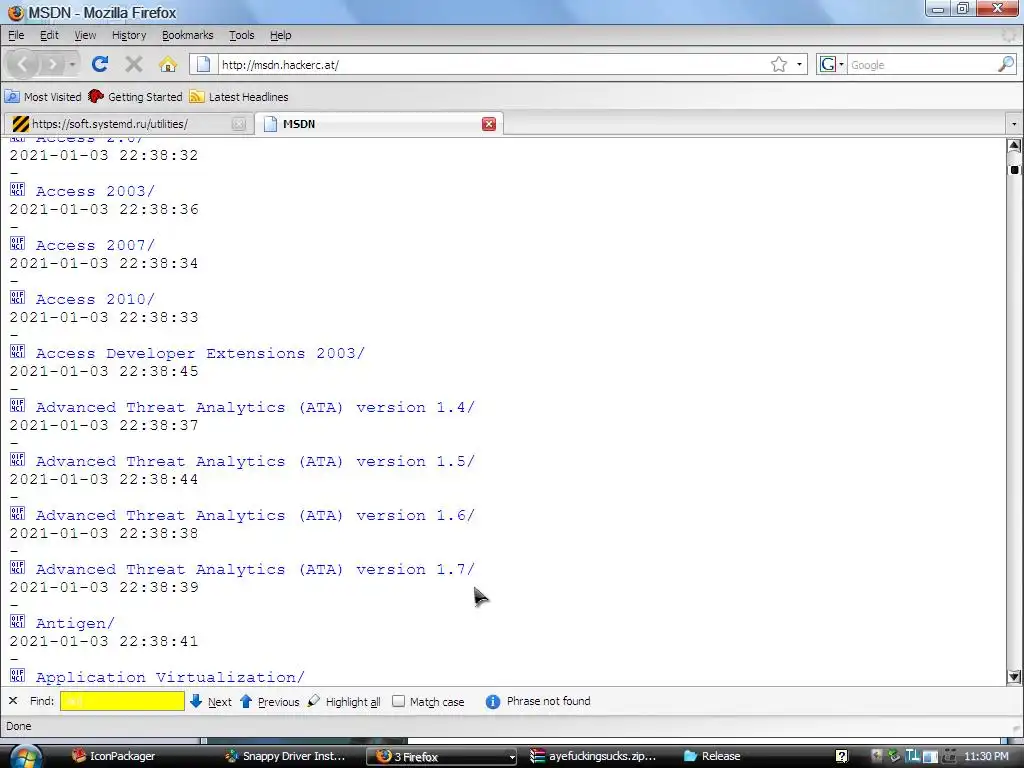Open Advanced Threat Analytics version 1.6/ link
The width and height of the screenshot is (1024, 768).
(255, 515)
